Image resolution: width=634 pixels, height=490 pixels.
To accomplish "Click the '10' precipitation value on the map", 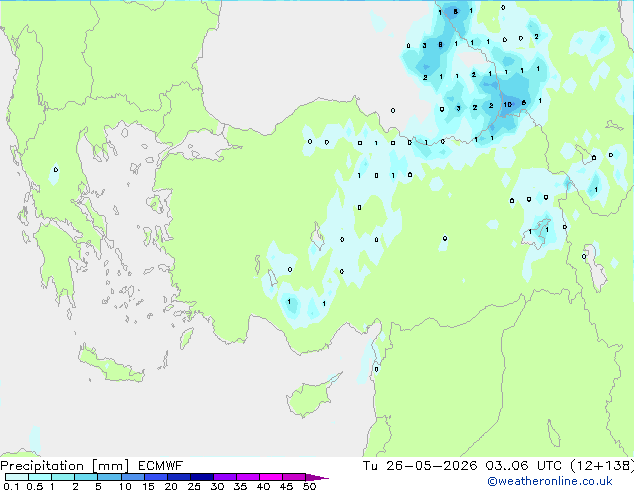I will tap(507, 105).
